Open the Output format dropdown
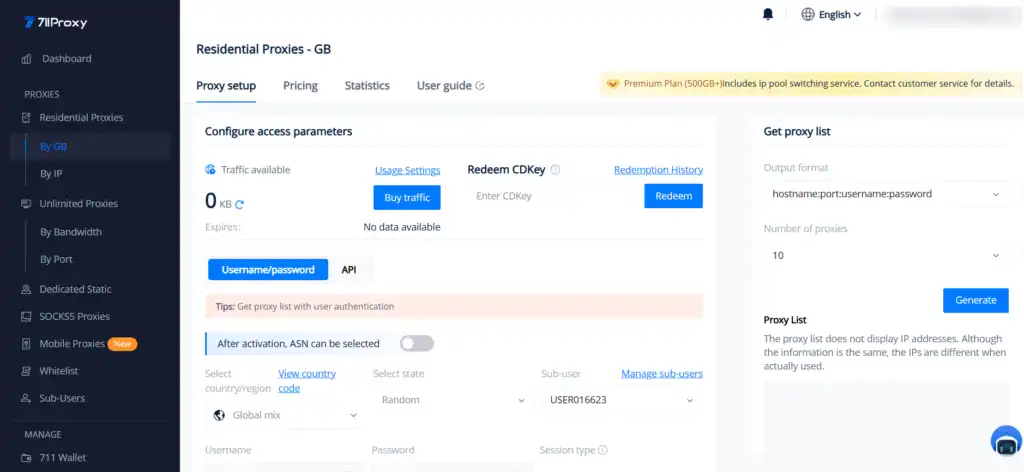 click(x=886, y=194)
